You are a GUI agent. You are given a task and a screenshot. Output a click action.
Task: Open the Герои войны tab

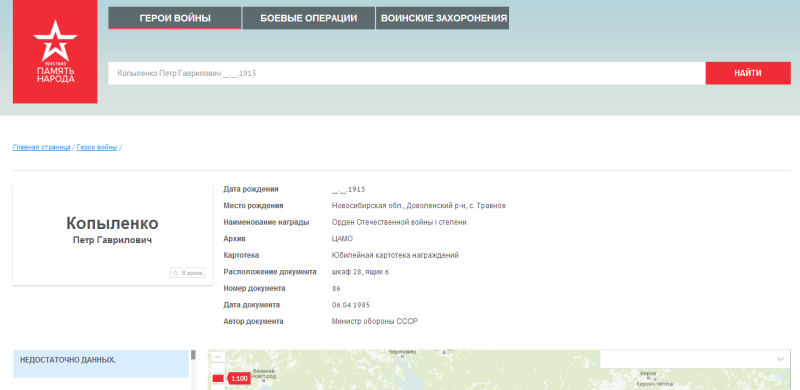174,18
